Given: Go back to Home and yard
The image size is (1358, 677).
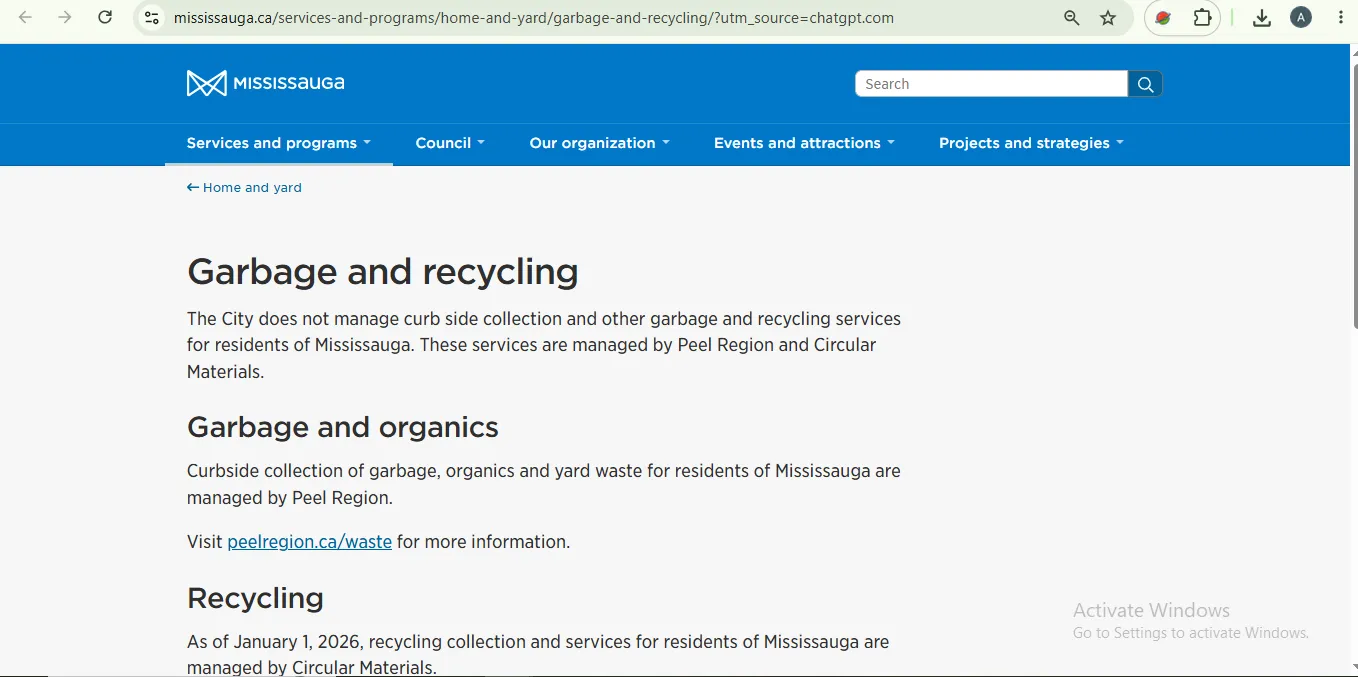Looking at the screenshot, I should coord(244,187).
